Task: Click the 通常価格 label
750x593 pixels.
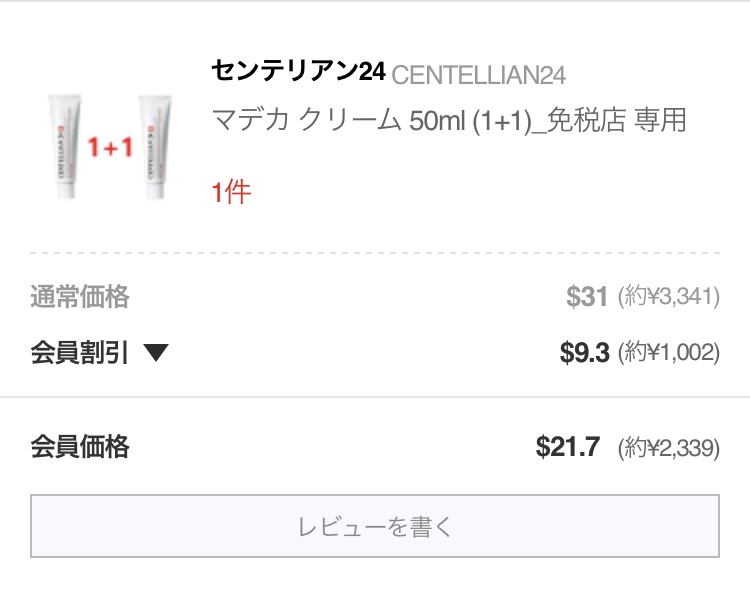Action: coord(80,296)
